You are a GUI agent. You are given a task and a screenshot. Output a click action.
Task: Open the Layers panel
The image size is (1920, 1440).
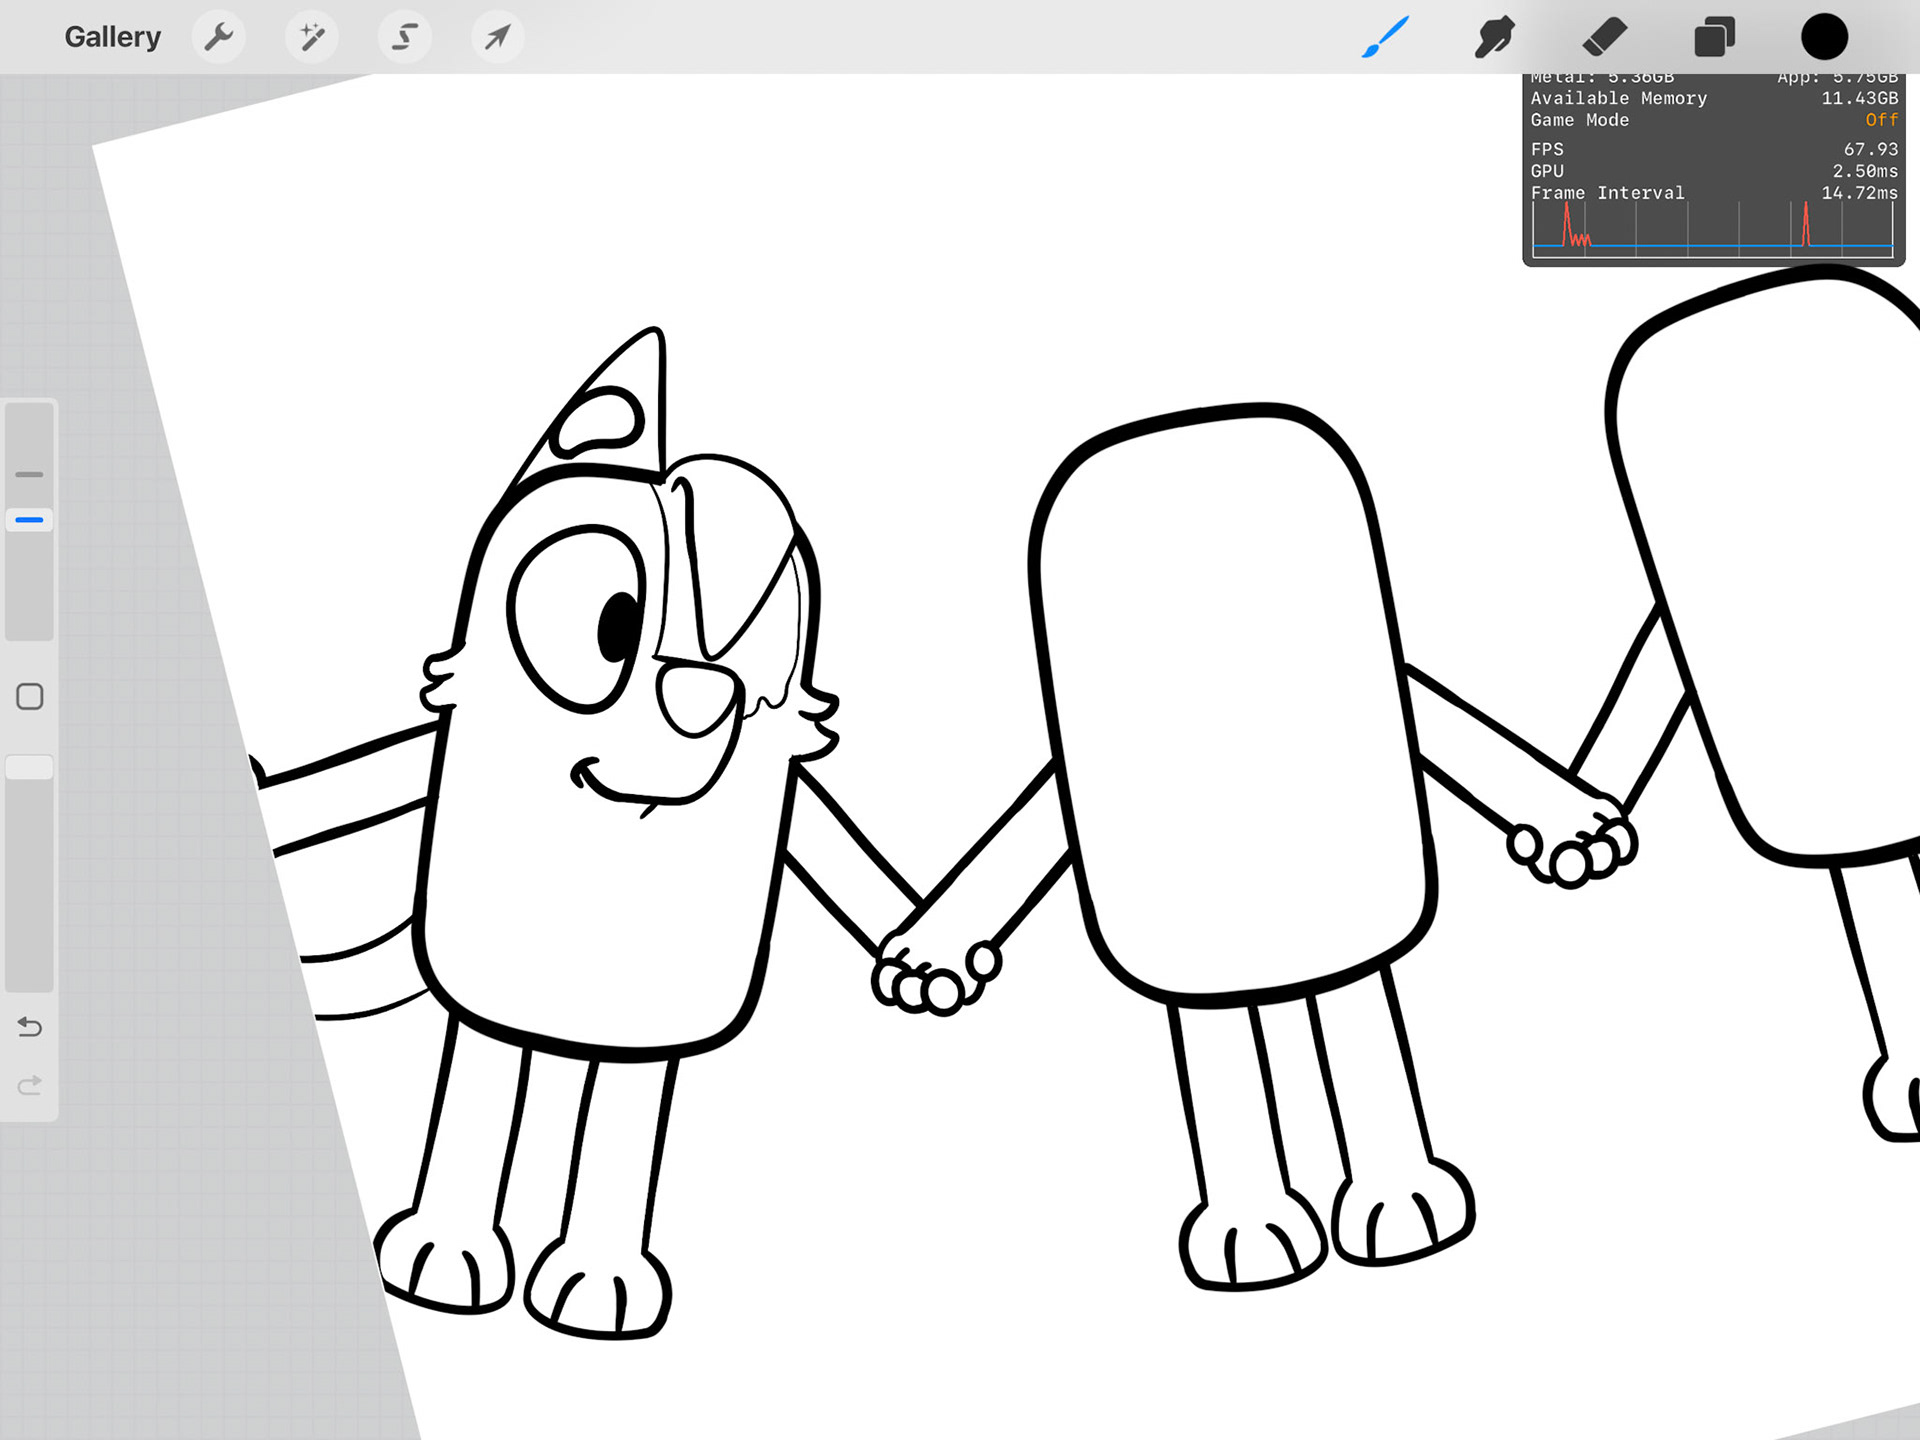pos(1714,37)
